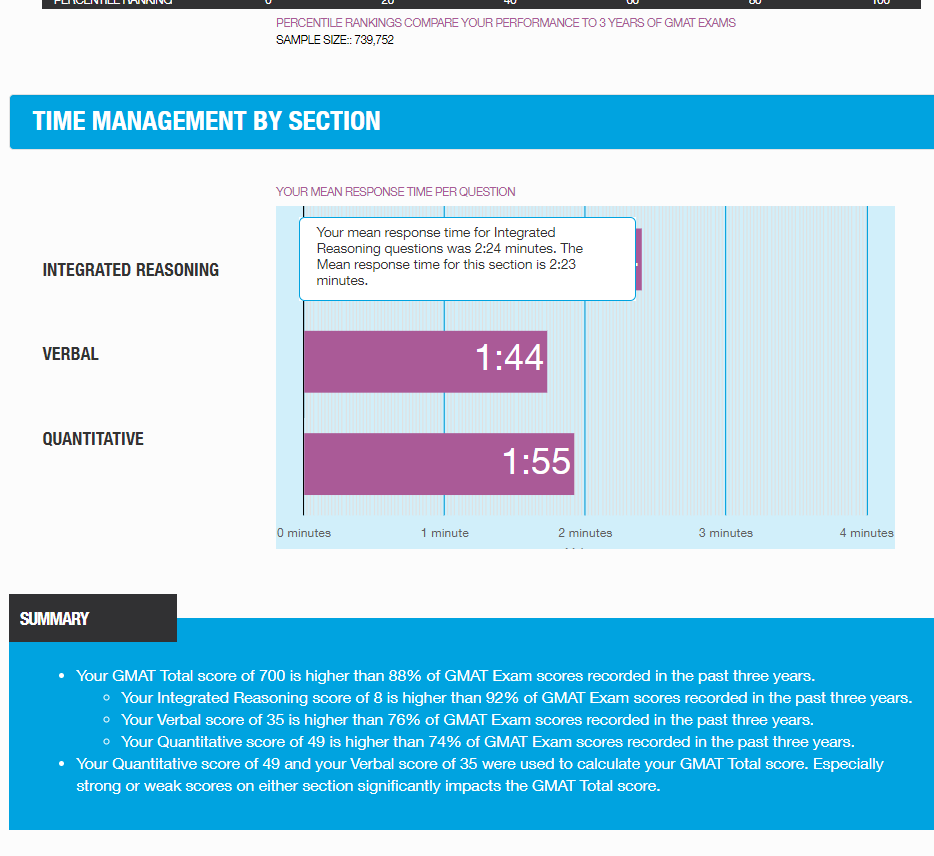Click the '3 minutes' axis label

coord(726,533)
